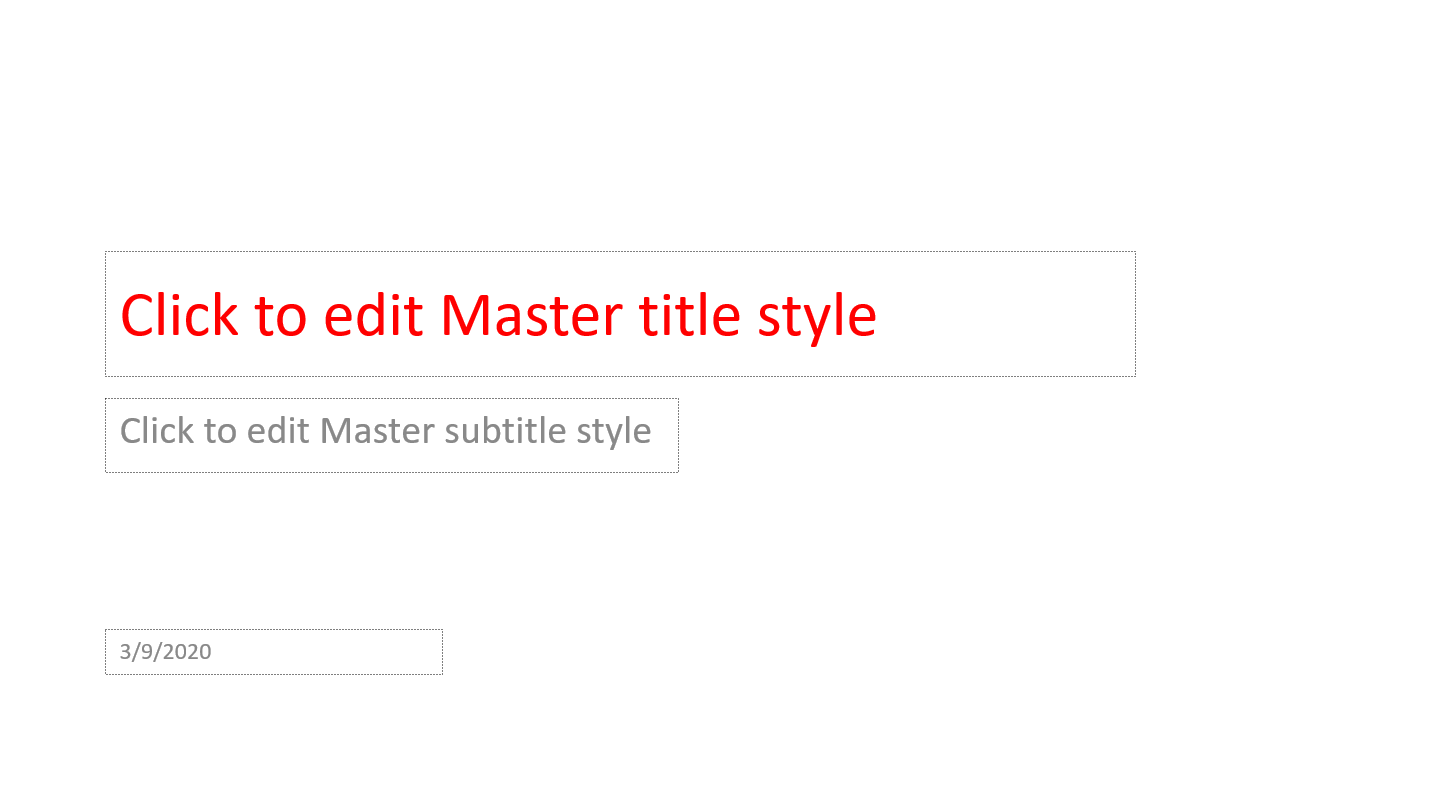The image size is (1429, 805).
Task: Place cursor on word "edit" in gray subtitle
Action: pyautogui.click(x=279, y=431)
